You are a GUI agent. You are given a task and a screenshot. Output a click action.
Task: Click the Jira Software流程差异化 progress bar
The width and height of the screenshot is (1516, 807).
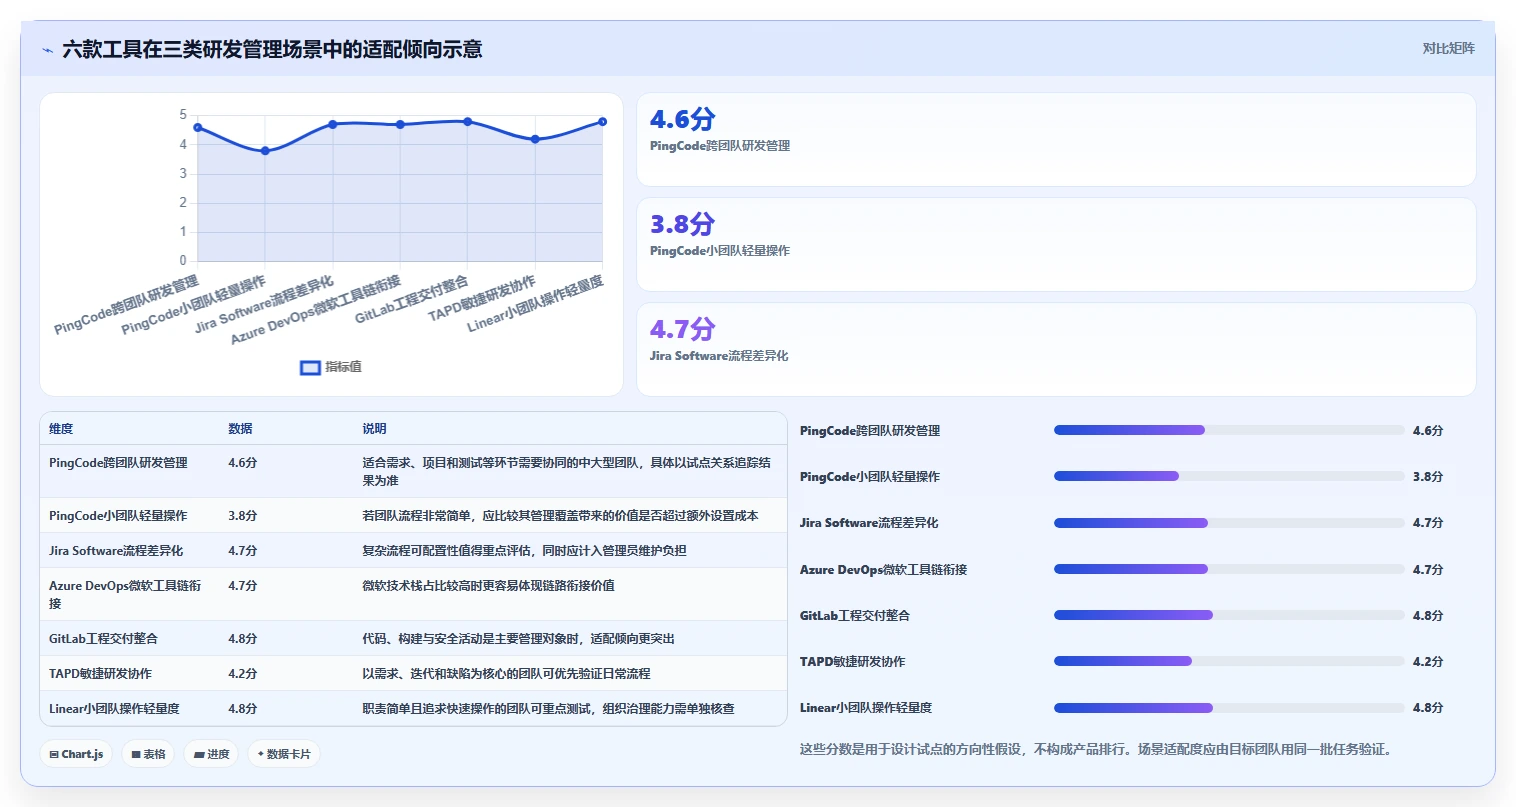[x=1229, y=523]
